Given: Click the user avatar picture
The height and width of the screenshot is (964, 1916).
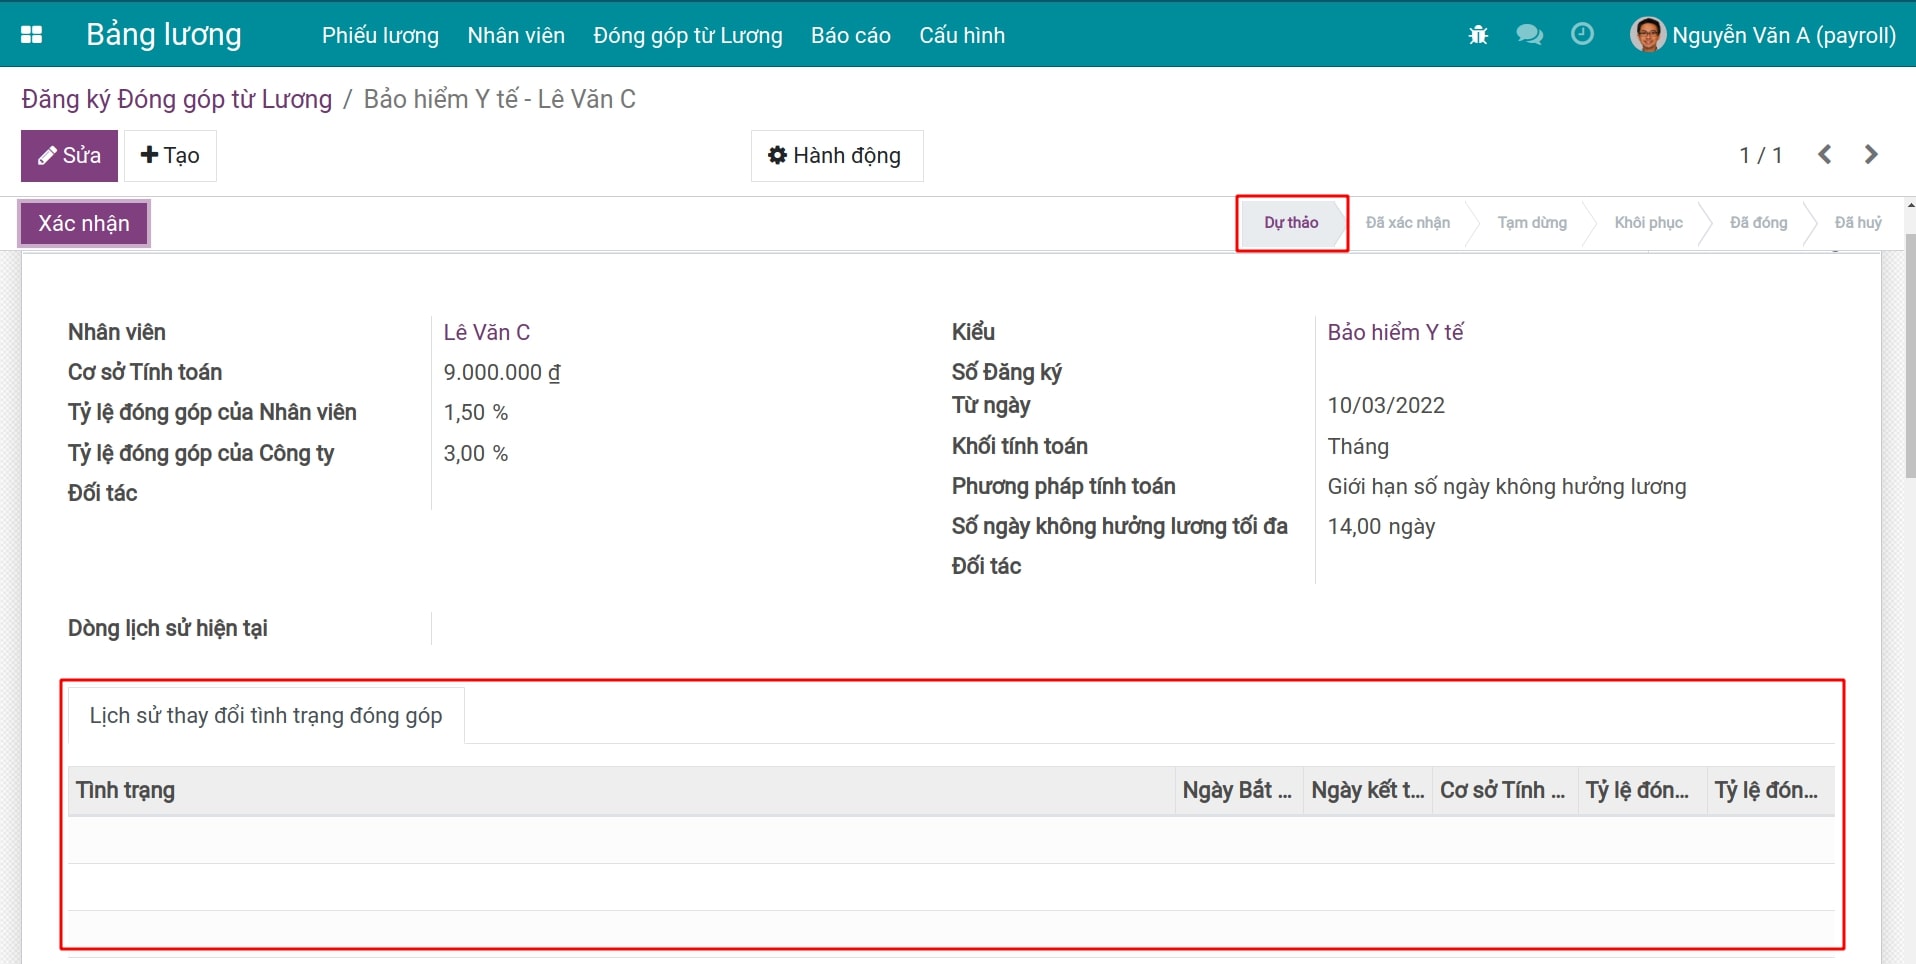Looking at the screenshot, I should click(1647, 35).
